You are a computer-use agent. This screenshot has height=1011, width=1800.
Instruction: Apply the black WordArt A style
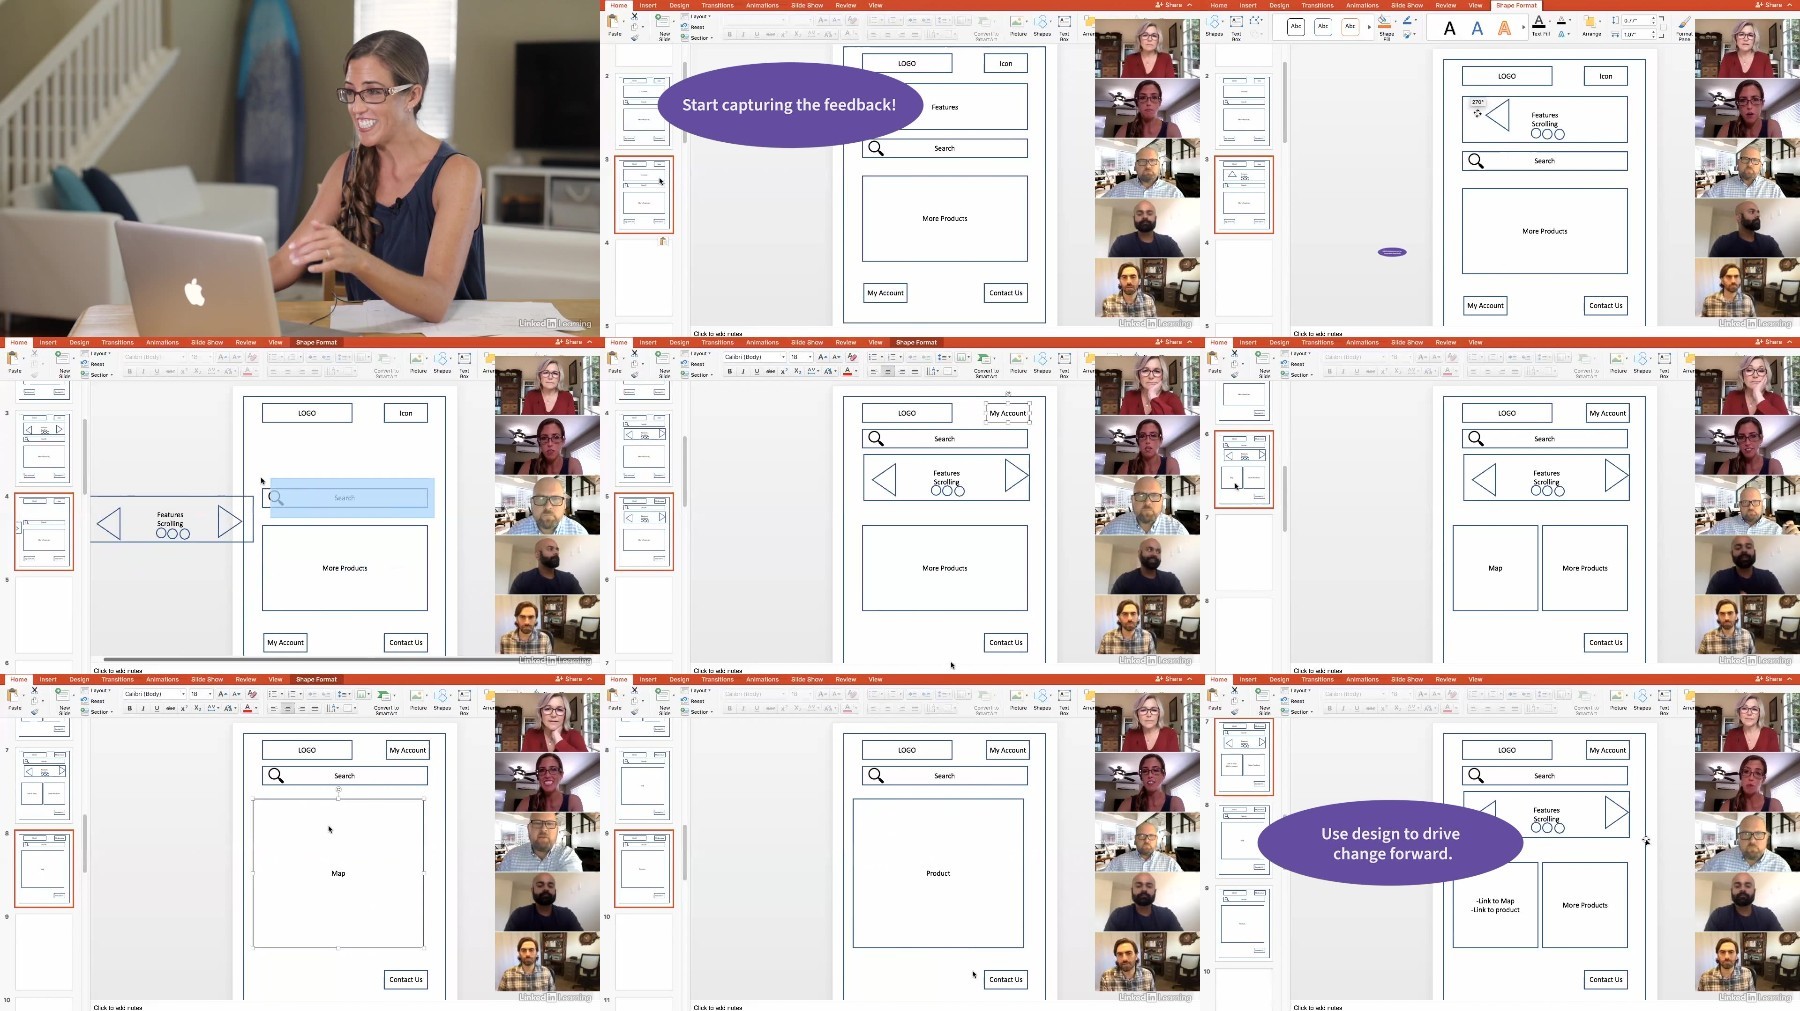(1449, 28)
